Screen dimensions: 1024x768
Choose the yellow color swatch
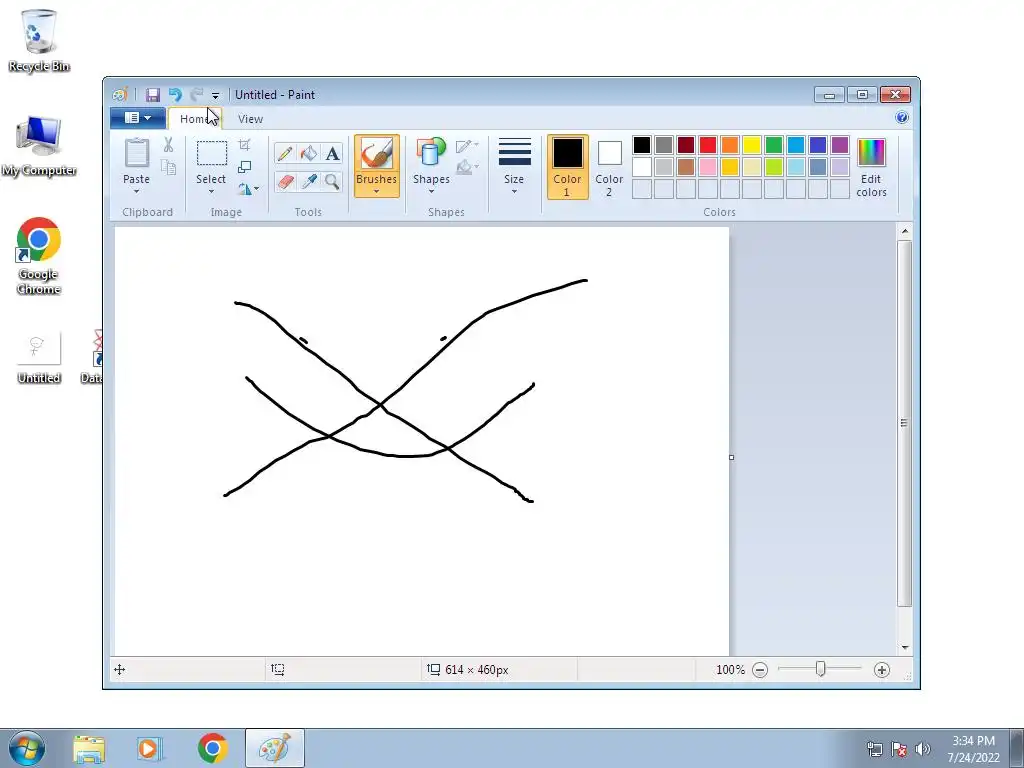tap(752, 145)
